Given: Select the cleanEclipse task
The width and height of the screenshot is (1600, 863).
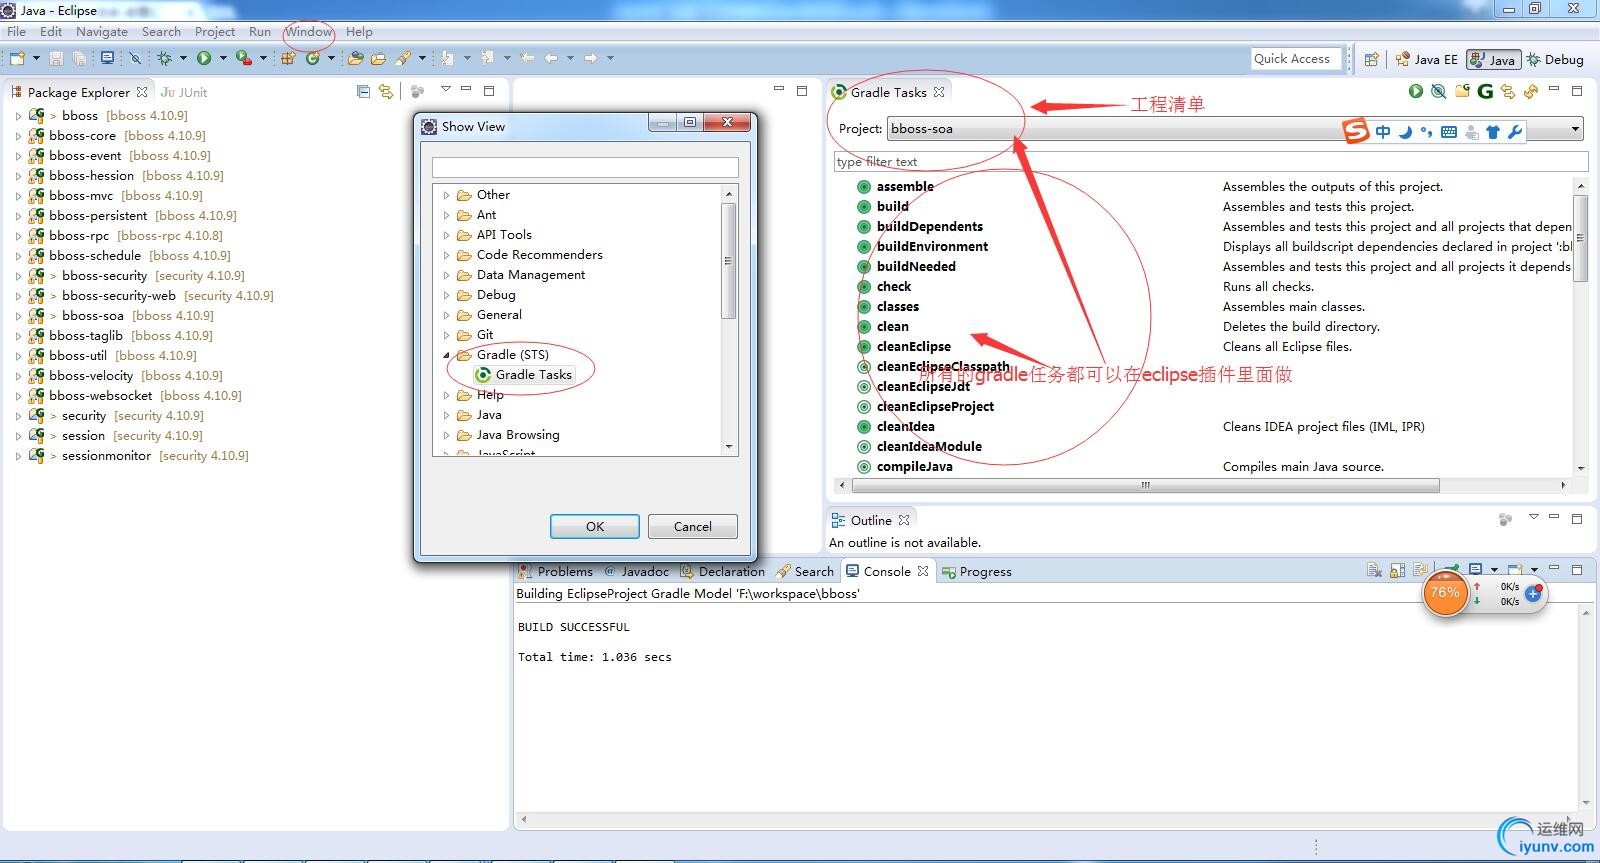Looking at the screenshot, I should tap(913, 346).
